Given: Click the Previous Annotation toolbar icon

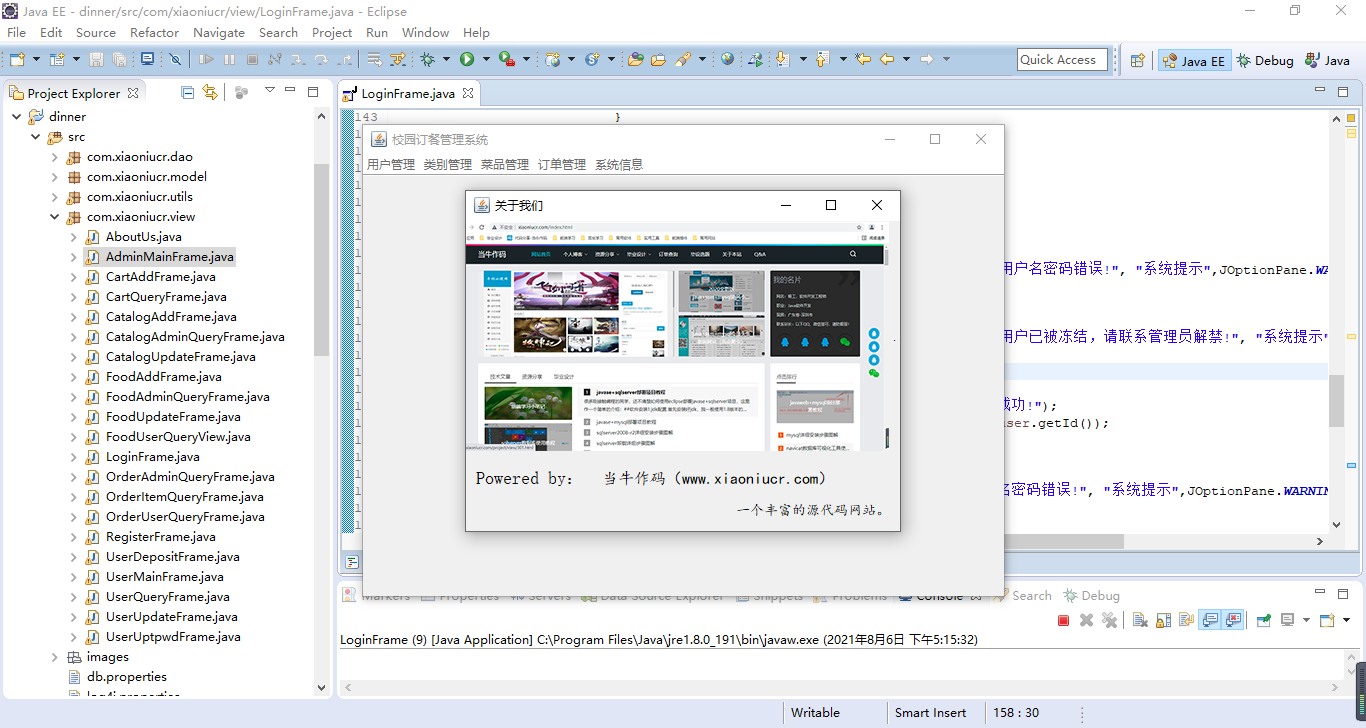Looking at the screenshot, I should pos(823,60).
